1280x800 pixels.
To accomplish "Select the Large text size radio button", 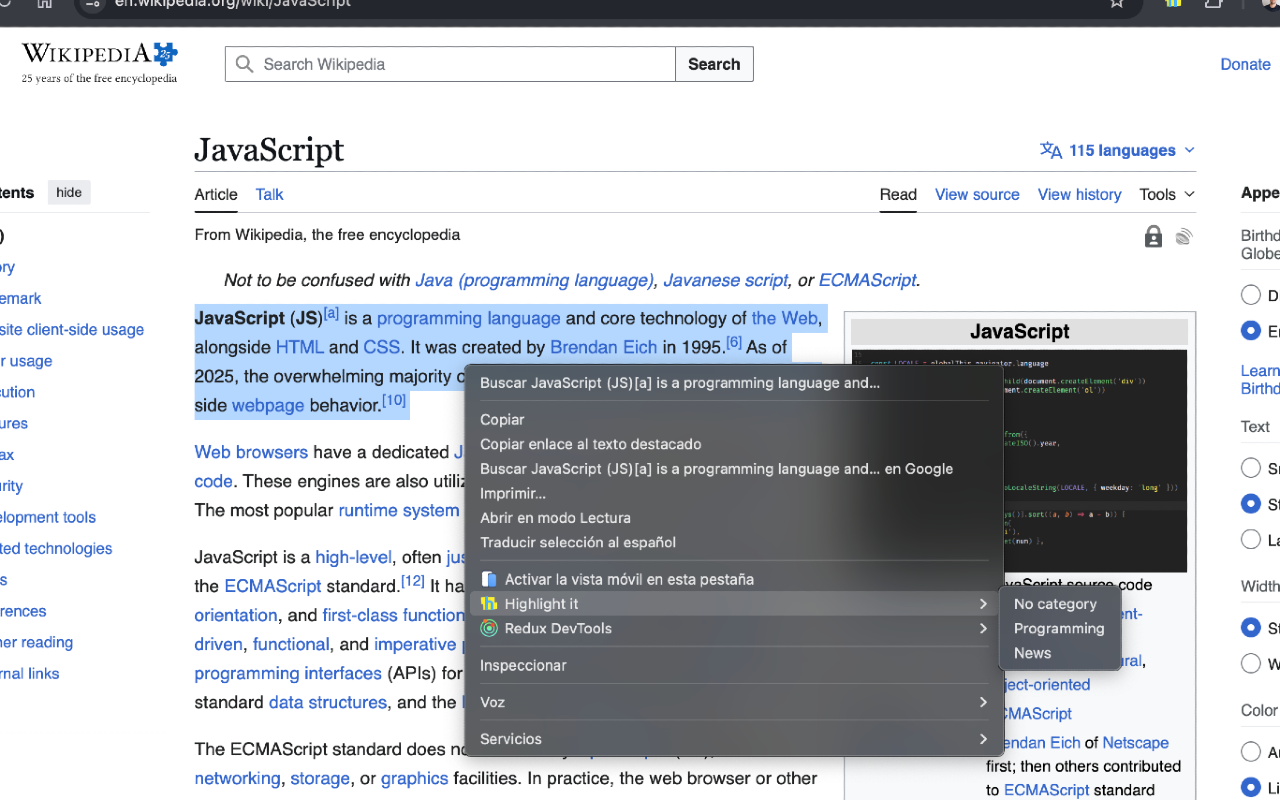I will point(1250,540).
